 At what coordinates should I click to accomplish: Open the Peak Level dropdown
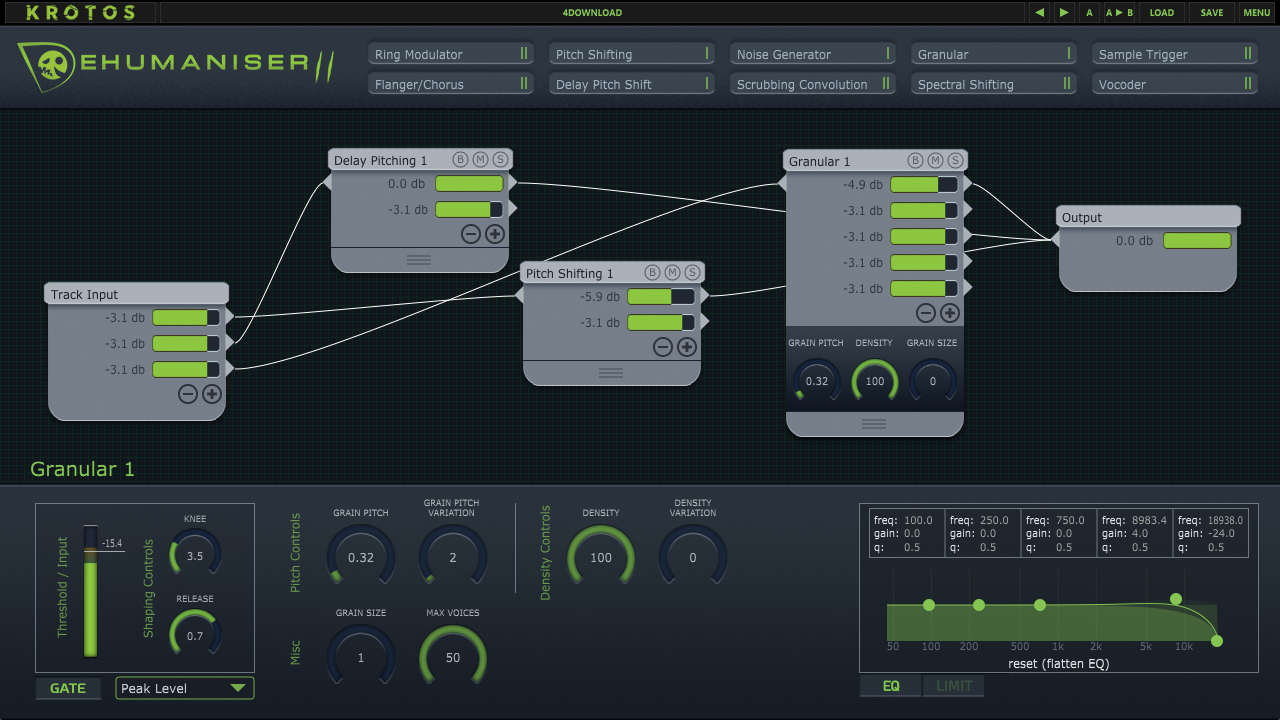coord(185,688)
